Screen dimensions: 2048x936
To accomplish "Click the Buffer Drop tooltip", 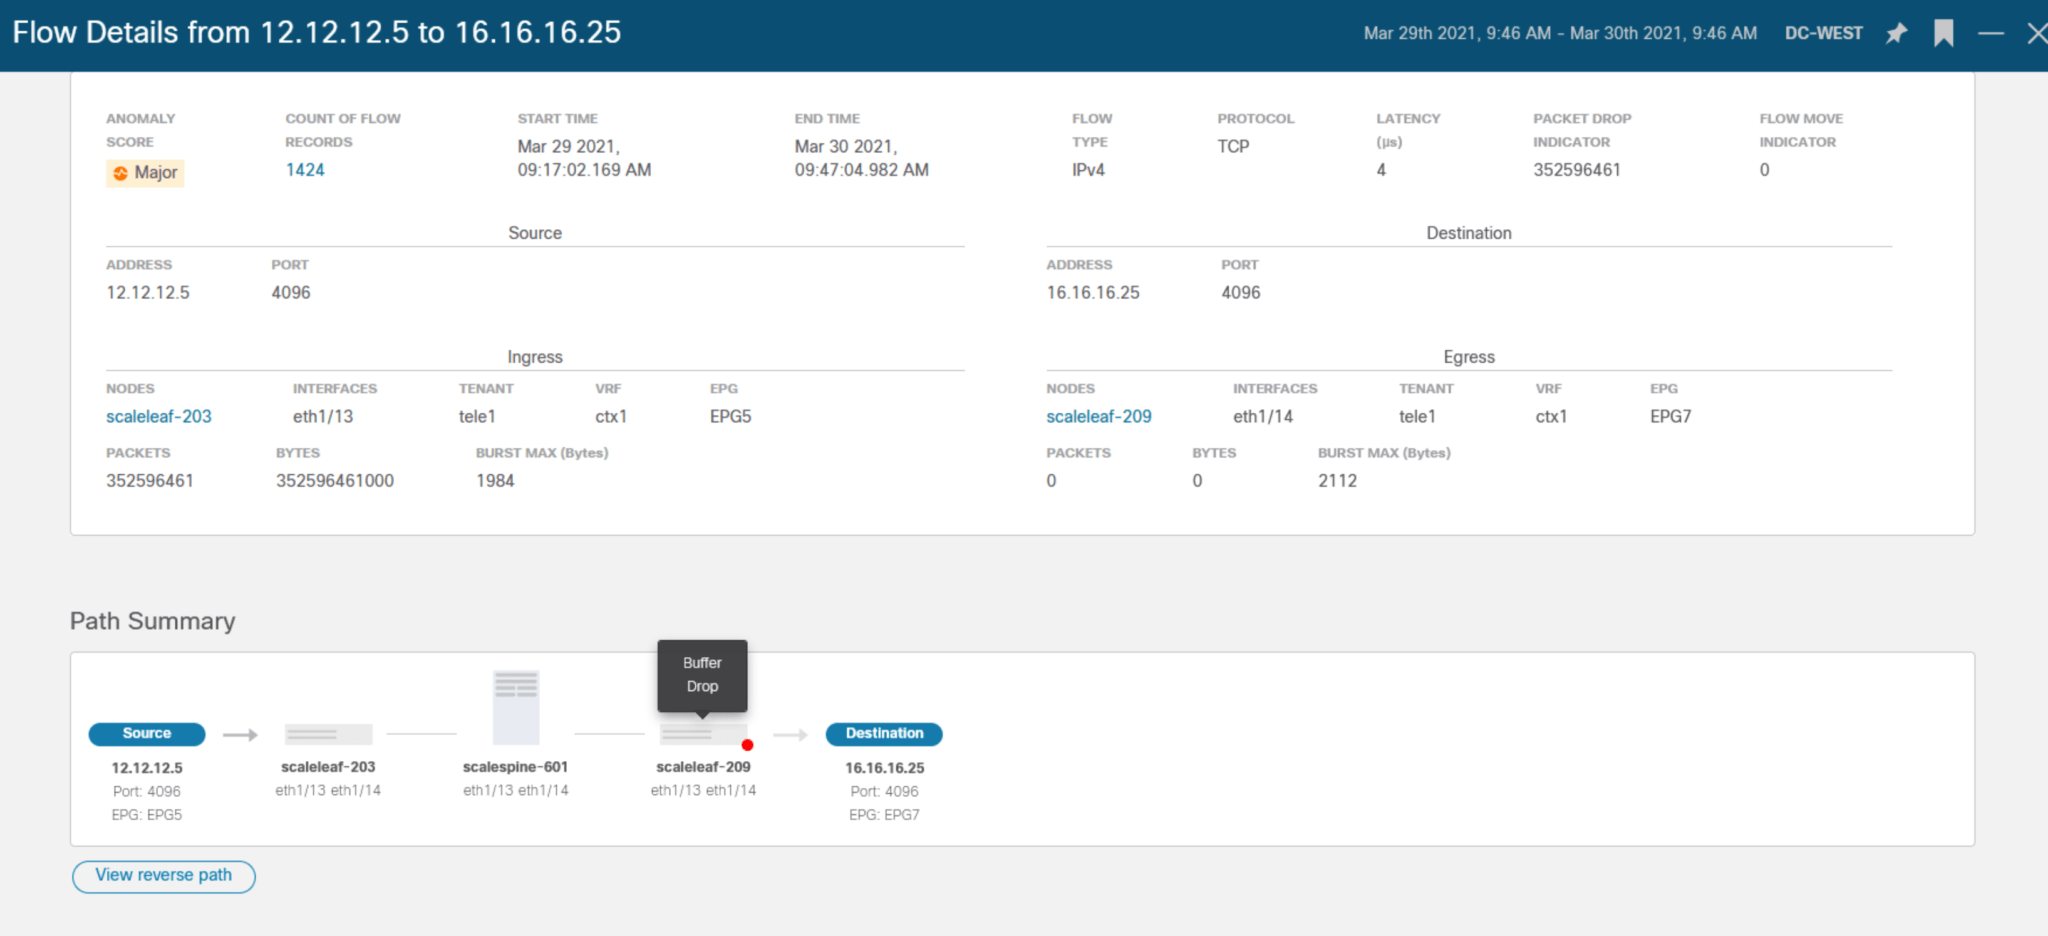I will point(702,676).
